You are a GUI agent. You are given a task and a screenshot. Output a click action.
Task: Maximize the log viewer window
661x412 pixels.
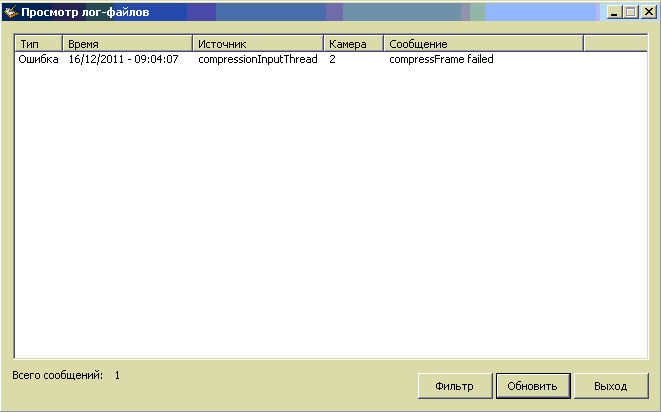point(630,12)
